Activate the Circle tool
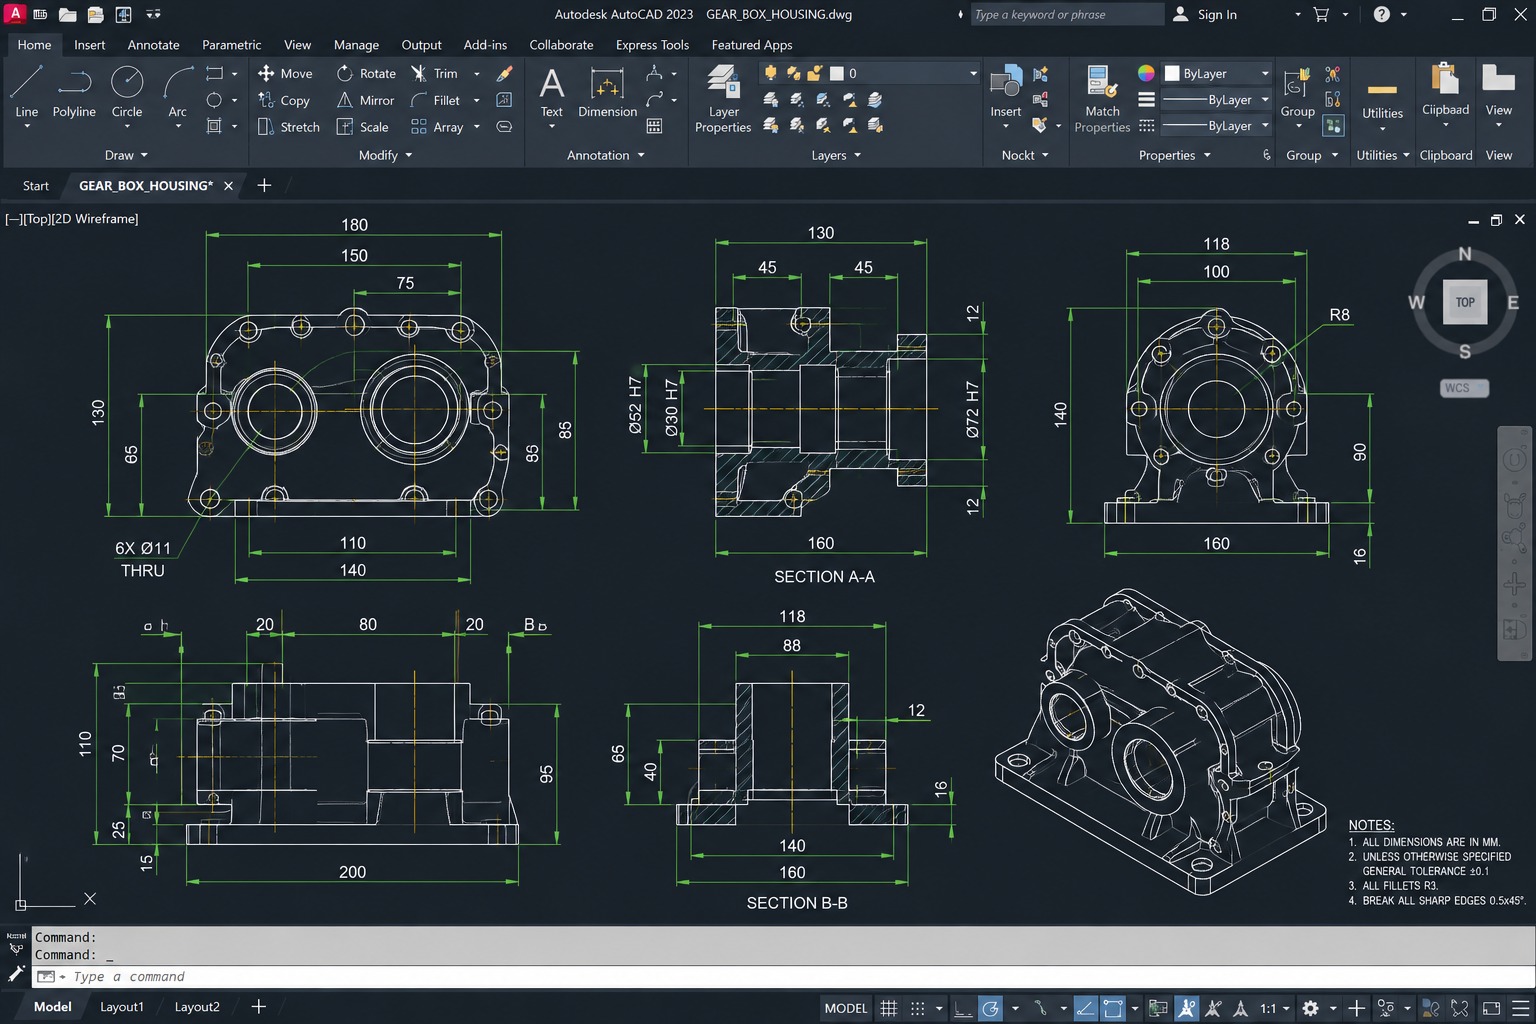Screen dimensions: 1536x1024 [x=127, y=92]
